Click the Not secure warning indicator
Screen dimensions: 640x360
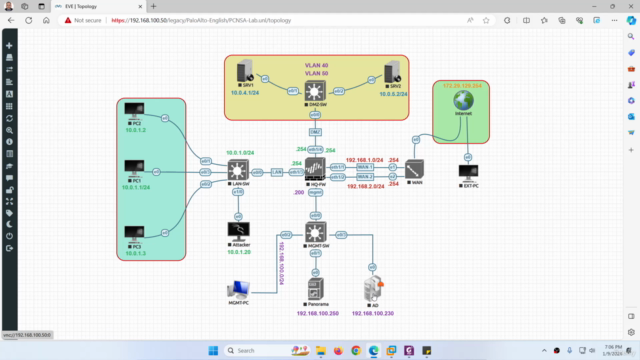(x=83, y=20)
